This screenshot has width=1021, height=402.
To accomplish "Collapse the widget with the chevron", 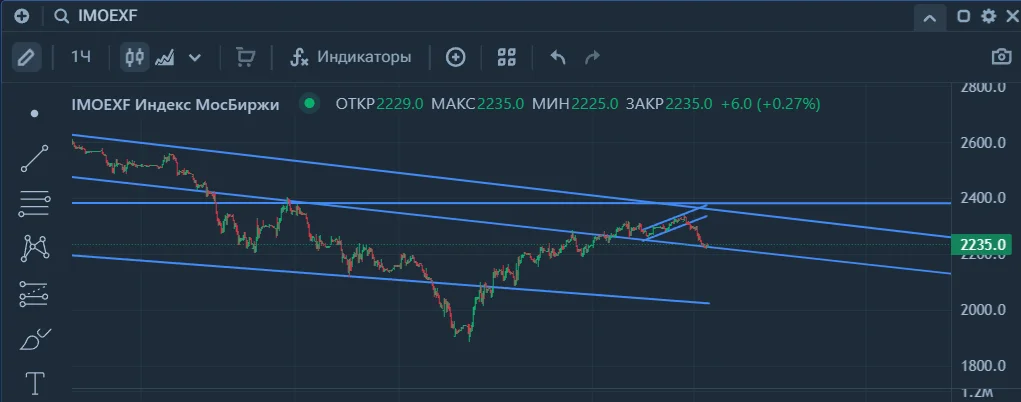I will pos(930,18).
